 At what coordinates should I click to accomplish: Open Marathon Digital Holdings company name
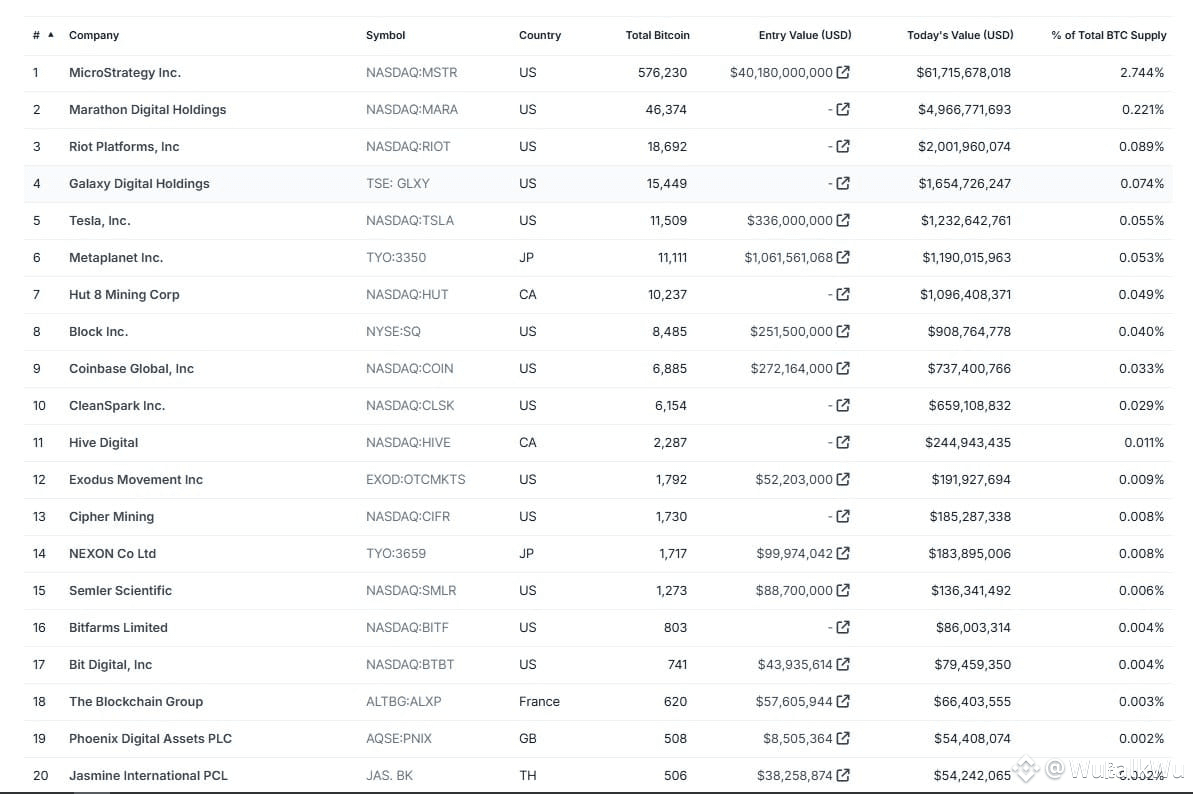[148, 110]
